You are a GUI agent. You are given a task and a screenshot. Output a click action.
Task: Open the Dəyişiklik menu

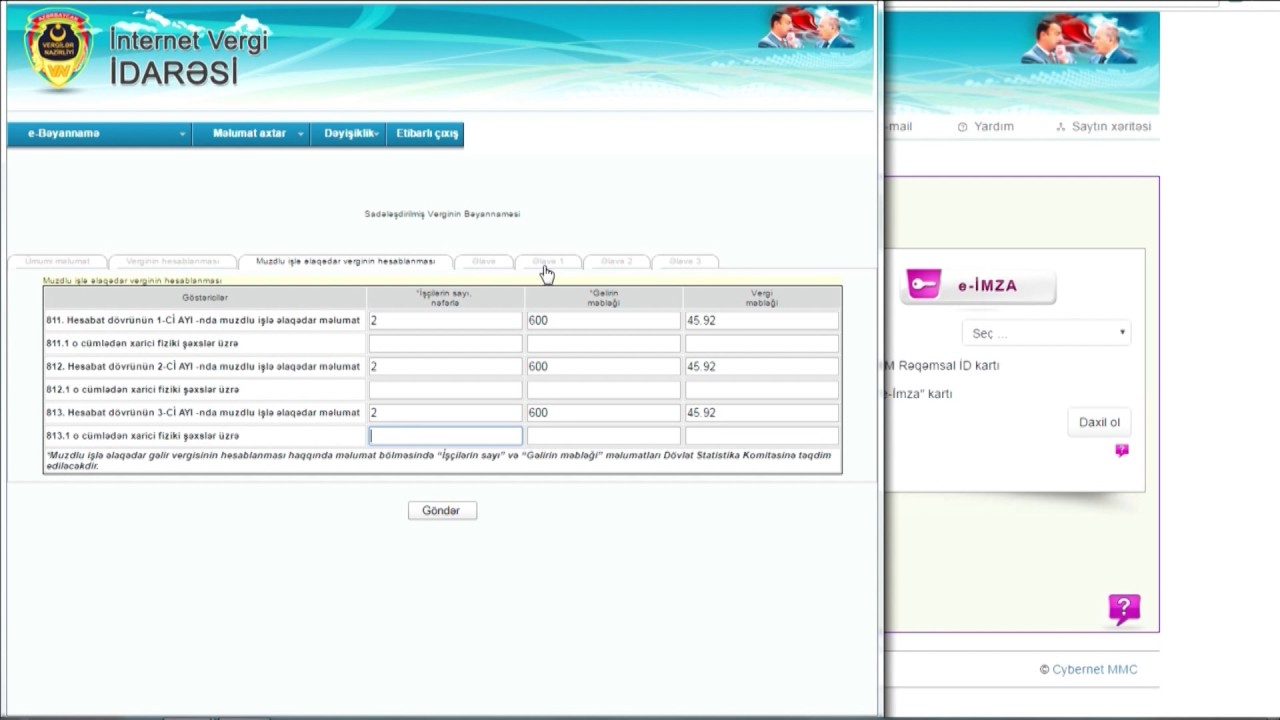(x=350, y=134)
